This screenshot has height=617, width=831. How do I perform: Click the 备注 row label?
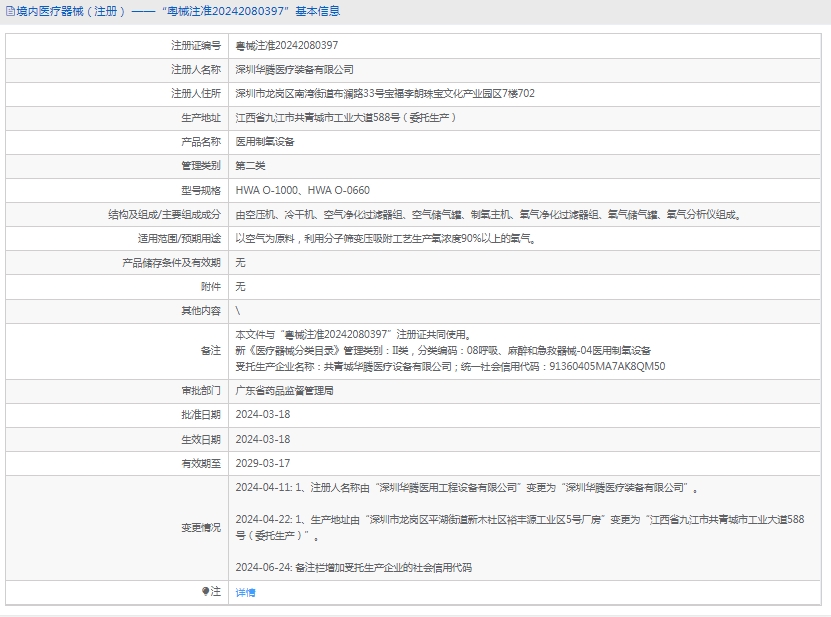click(x=210, y=351)
